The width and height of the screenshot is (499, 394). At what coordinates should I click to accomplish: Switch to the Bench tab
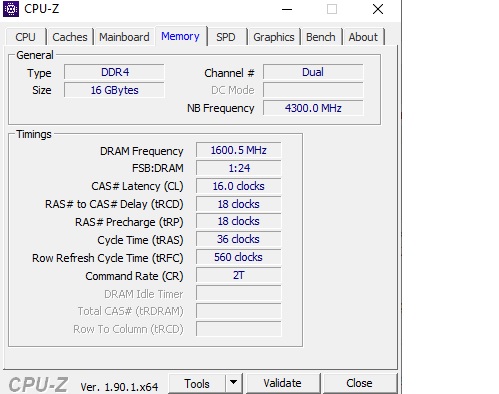pyautogui.click(x=321, y=37)
